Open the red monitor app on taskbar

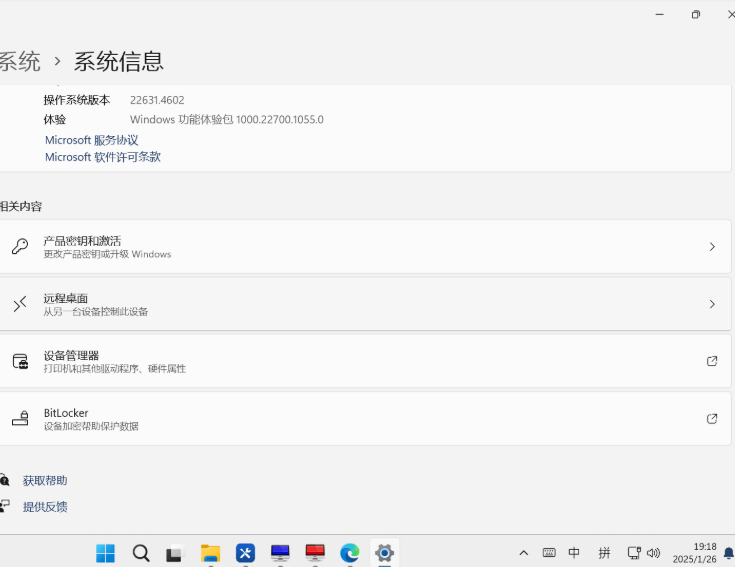pos(315,553)
